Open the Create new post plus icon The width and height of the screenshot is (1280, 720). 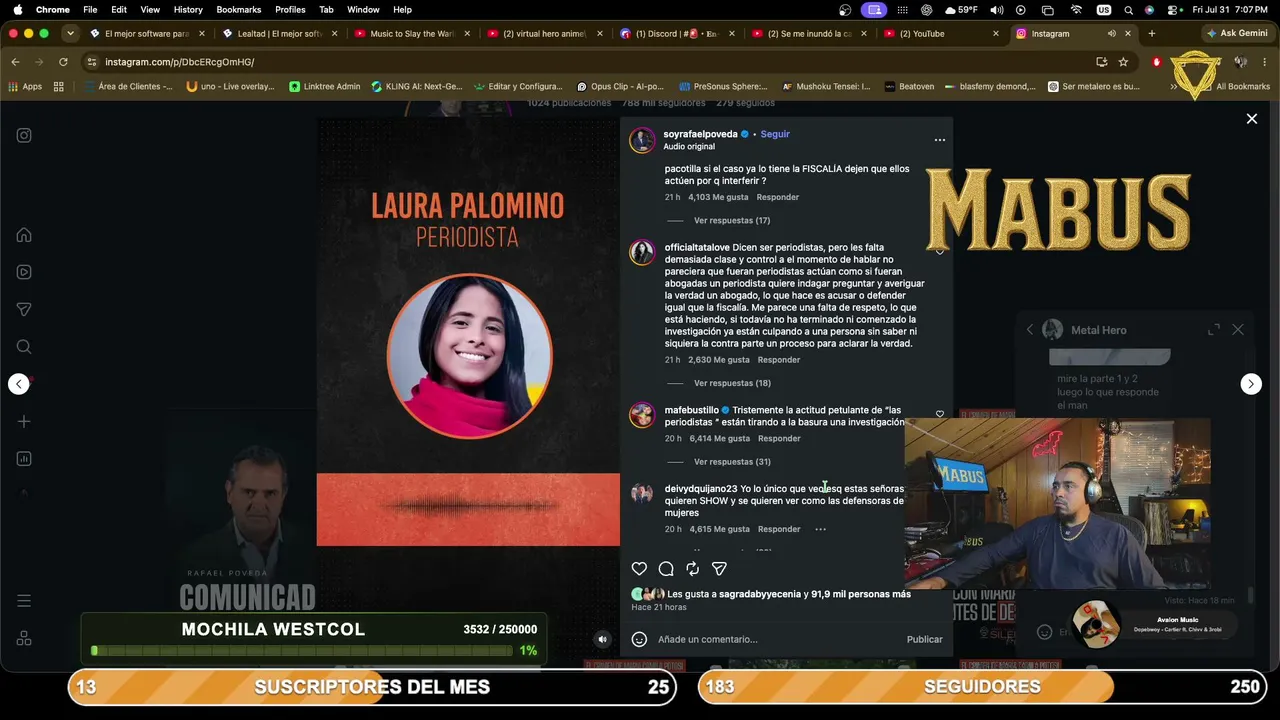tap(24, 421)
